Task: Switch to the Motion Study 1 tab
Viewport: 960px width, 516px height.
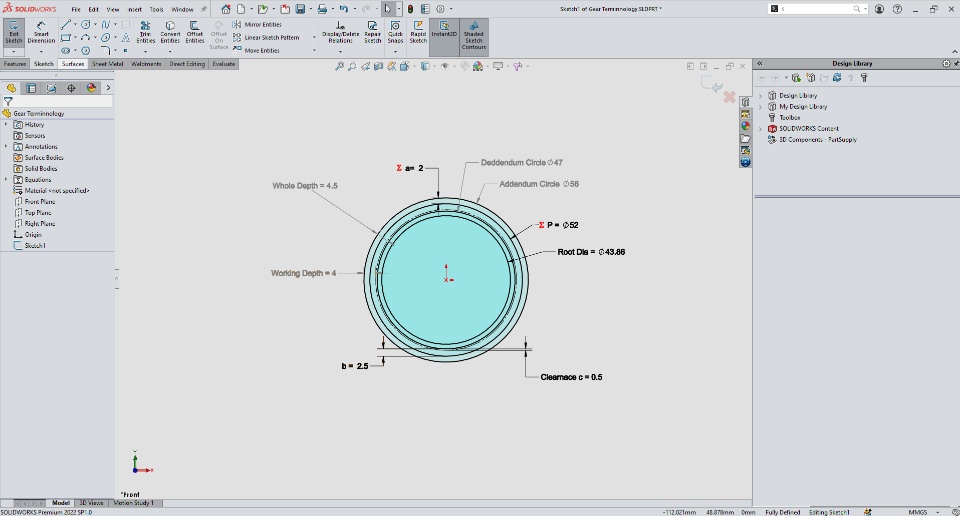Action: 133,503
